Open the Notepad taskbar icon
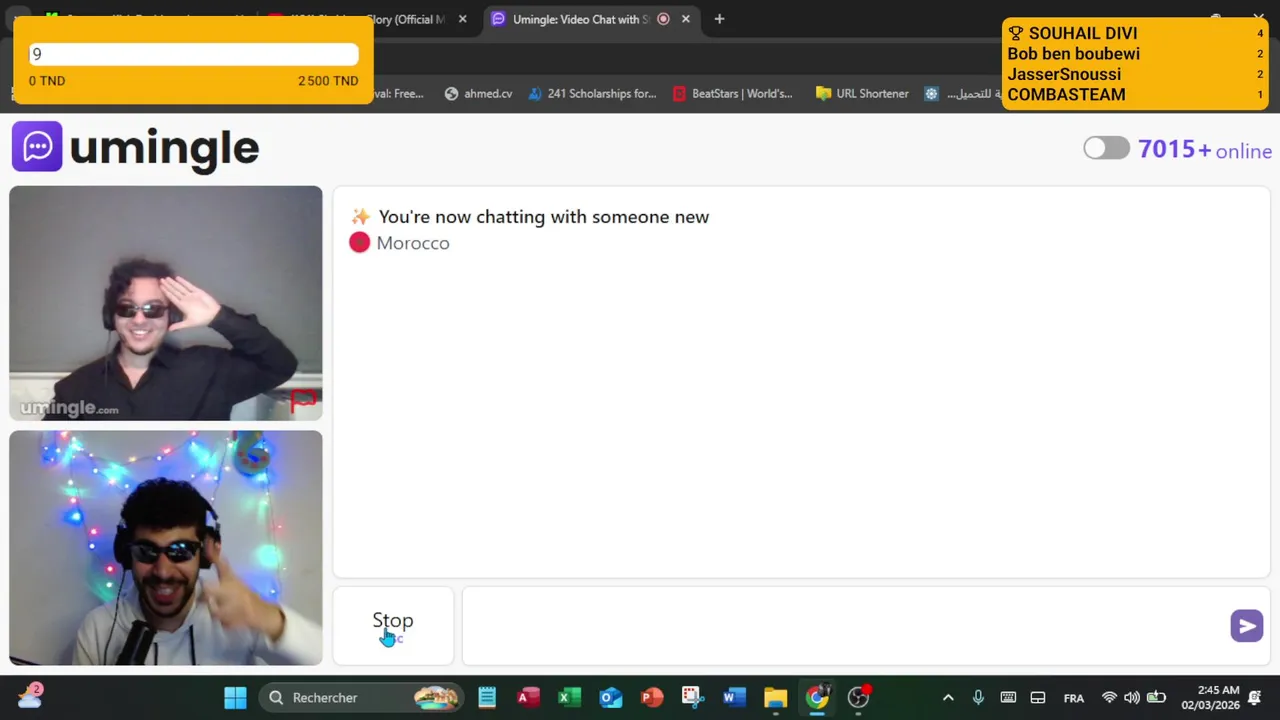This screenshot has width=1280, height=720. (487, 698)
